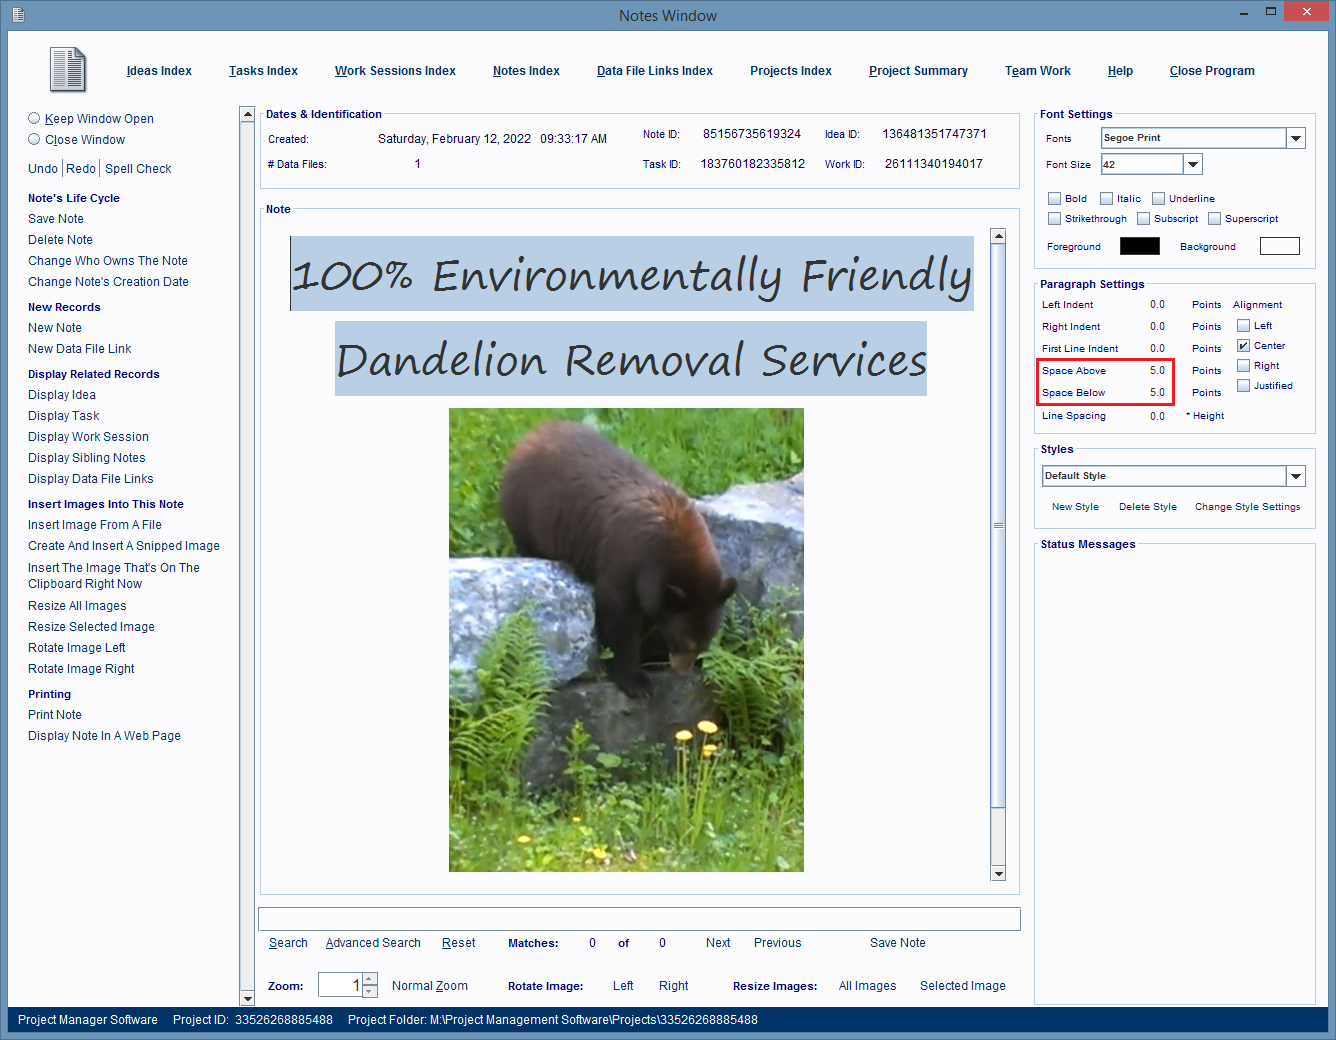Click the Undo link
Screen dimensions: 1336x1040
pos(43,169)
